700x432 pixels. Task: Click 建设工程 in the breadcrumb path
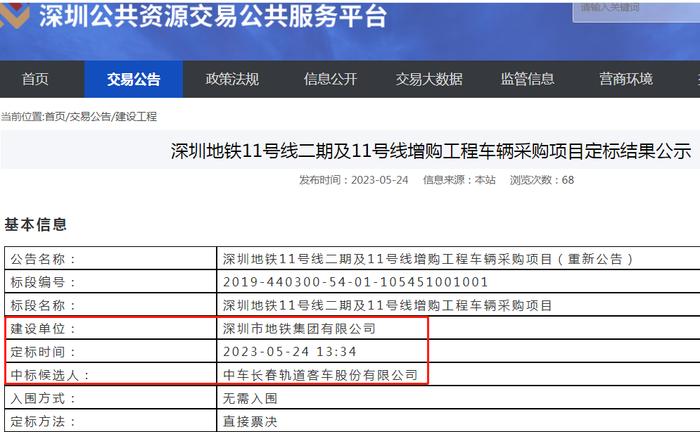pyautogui.click(x=136, y=117)
